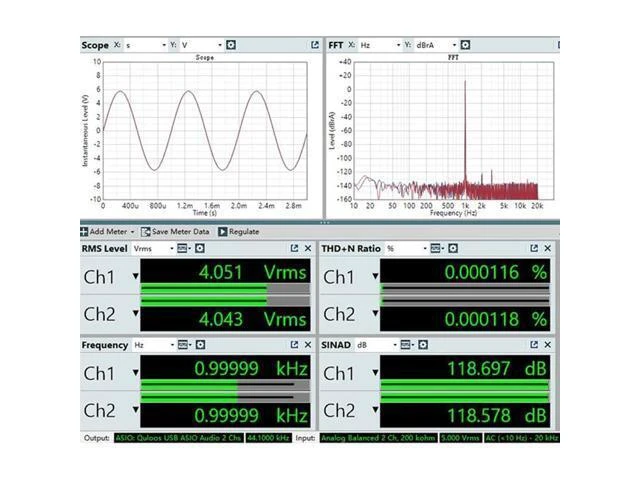The height and width of the screenshot is (480, 640).
Task: Open FFT X-axis Hz unit dropdown
Action: (x=380, y=45)
